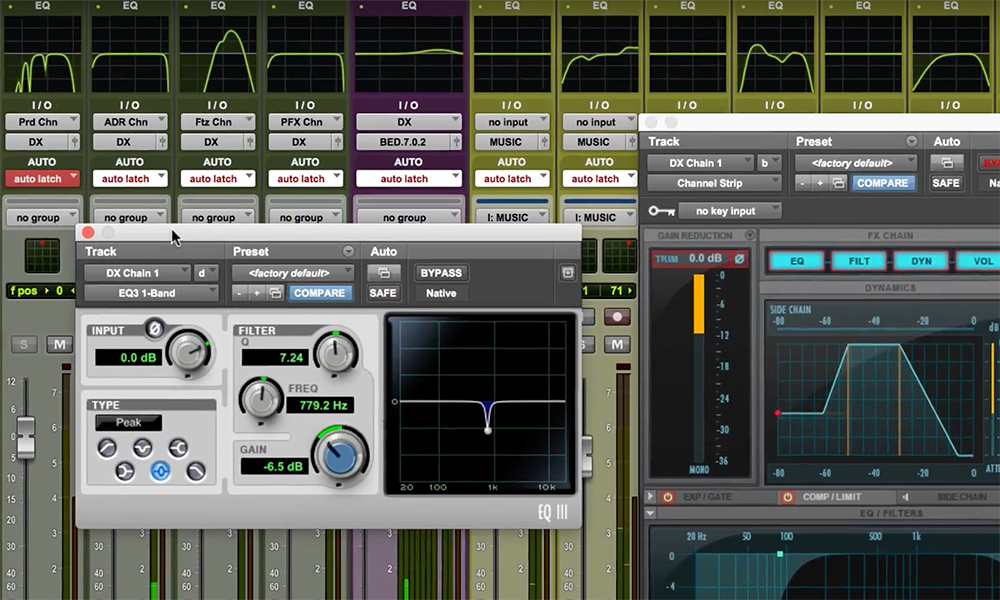The height and width of the screenshot is (600, 1000).
Task: Select the high-pass filter type icon
Action: click(108, 447)
